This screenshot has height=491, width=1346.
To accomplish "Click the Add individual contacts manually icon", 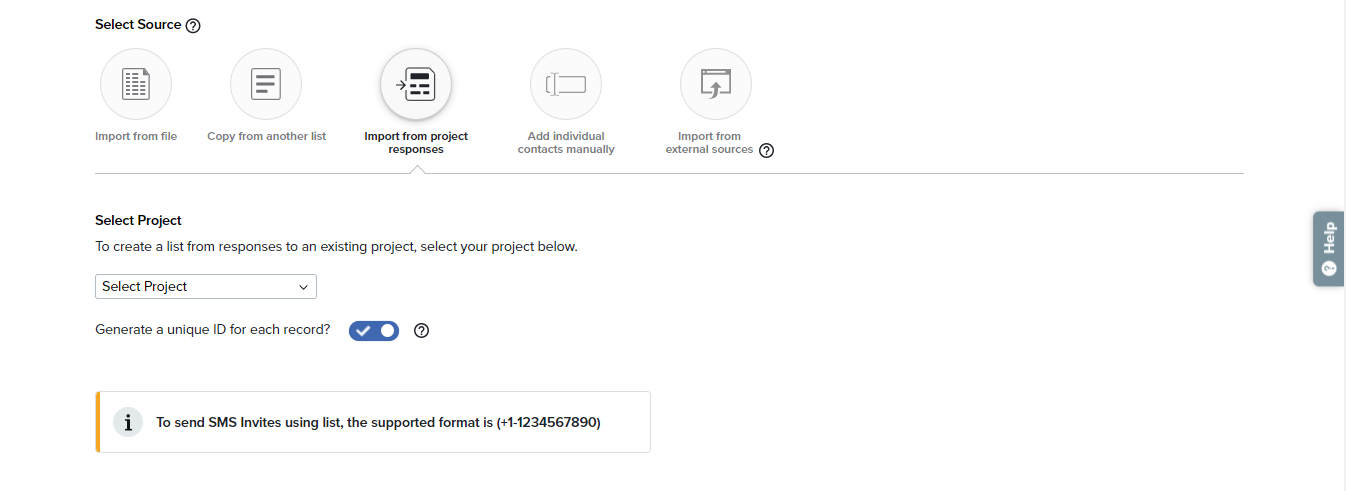I will pos(566,84).
